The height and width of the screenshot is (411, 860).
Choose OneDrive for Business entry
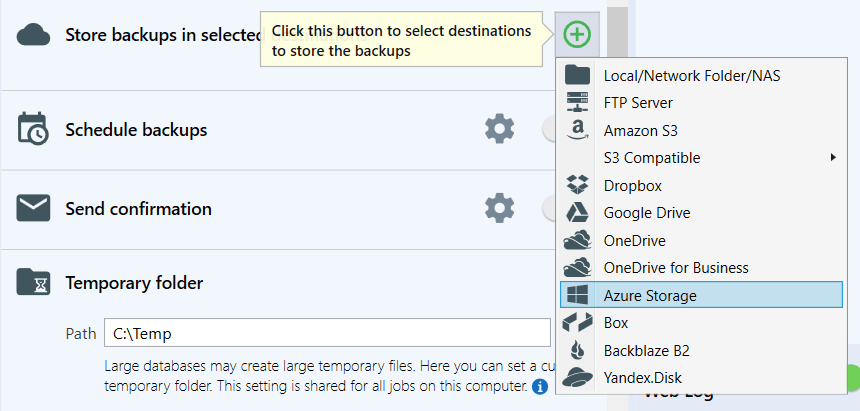(x=701, y=268)
